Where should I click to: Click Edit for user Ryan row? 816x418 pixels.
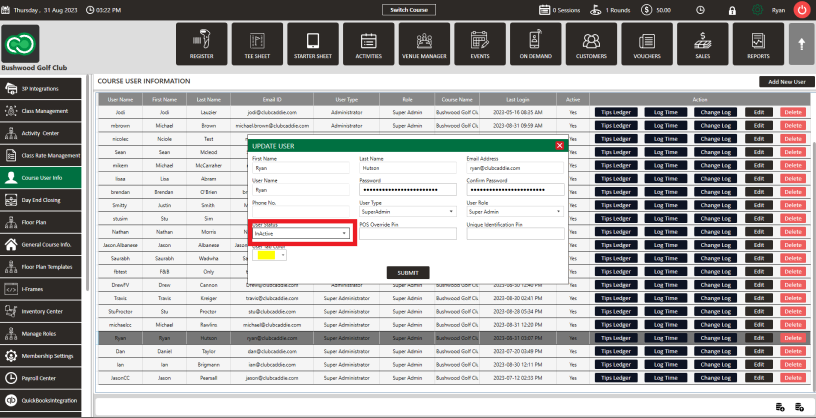tap(759, 338)
